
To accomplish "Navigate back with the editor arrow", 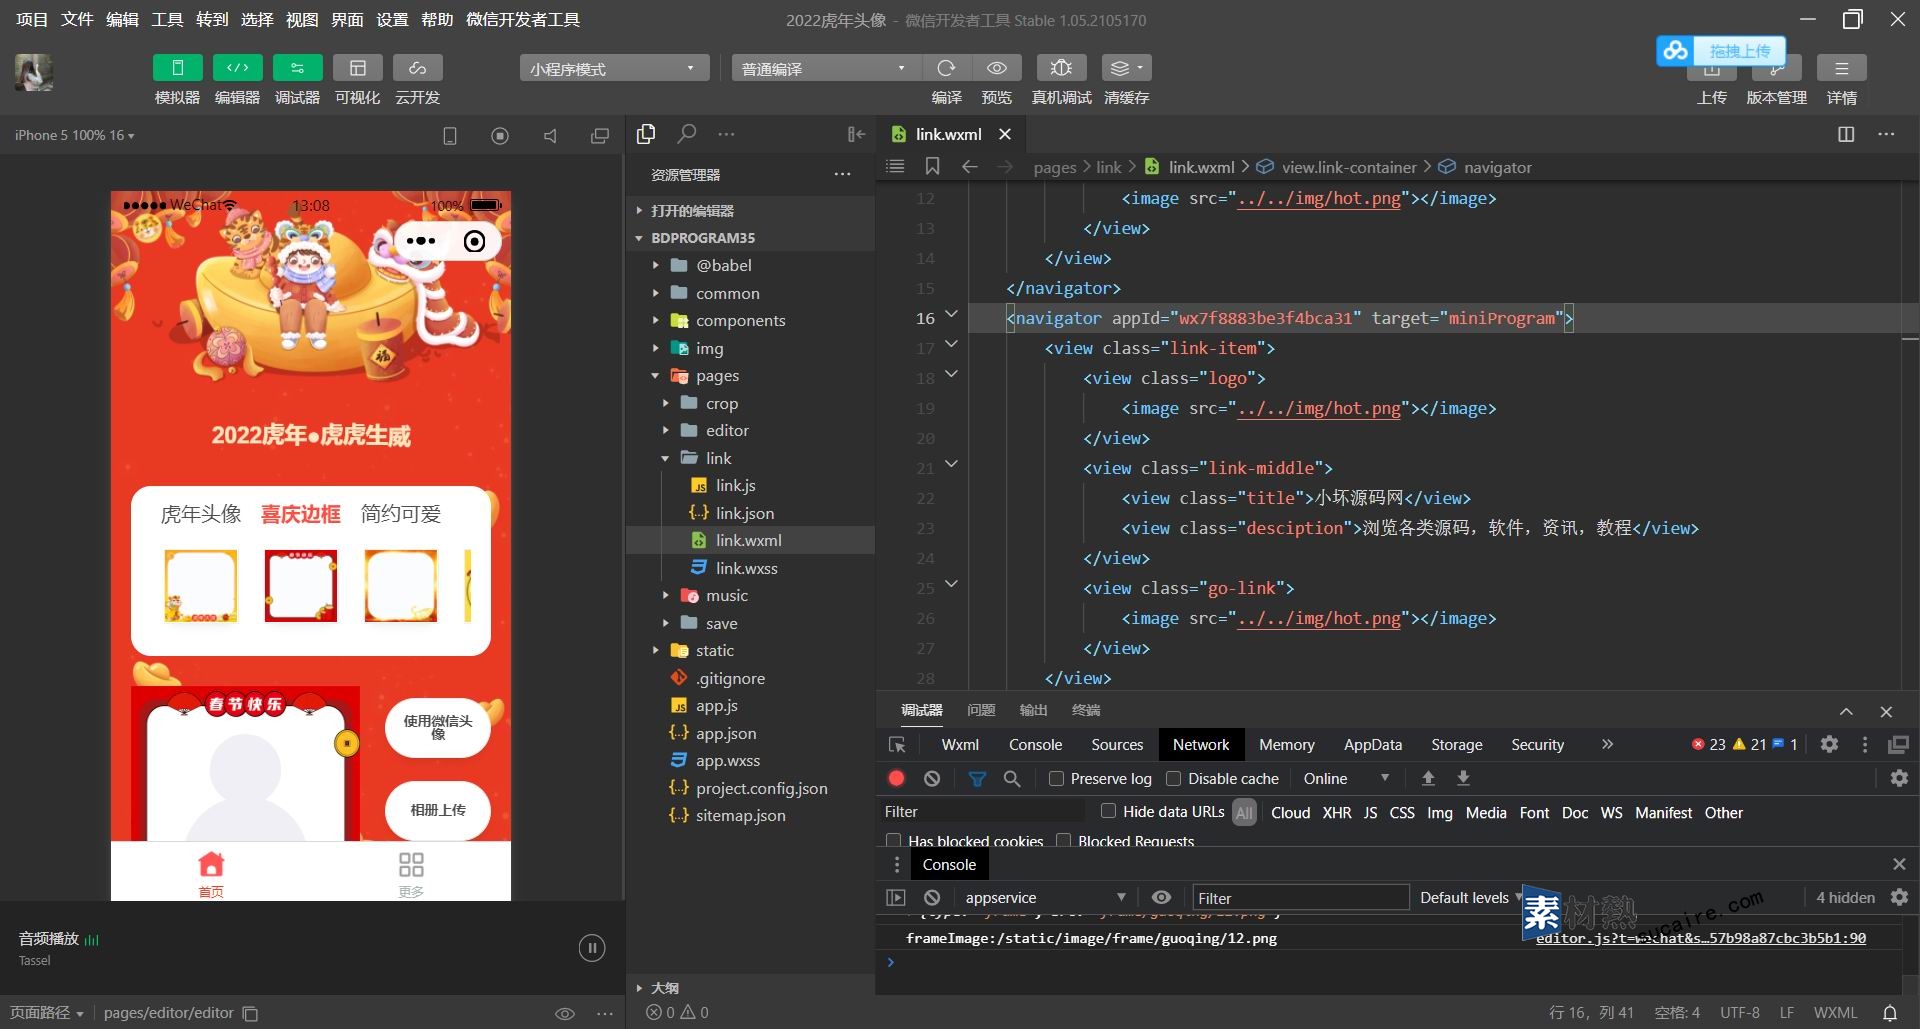I will click(x=969, y=167).
